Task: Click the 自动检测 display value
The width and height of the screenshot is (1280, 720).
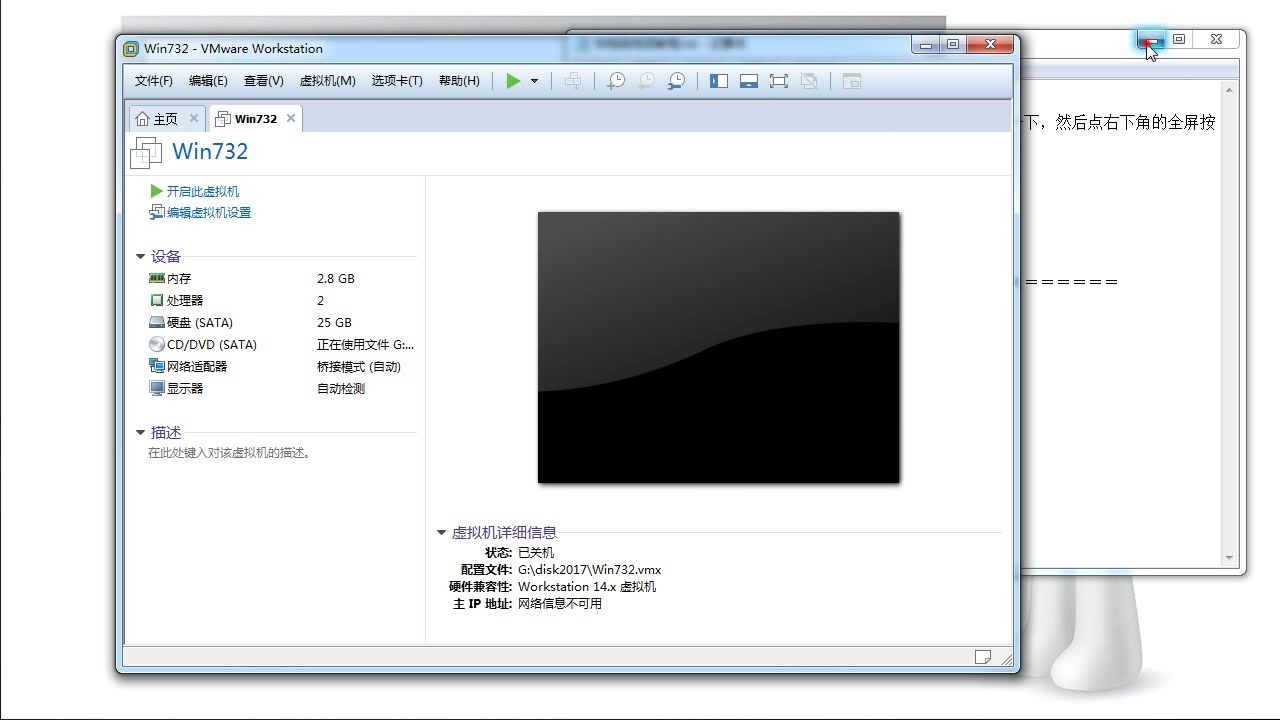Action: point(341,388)
